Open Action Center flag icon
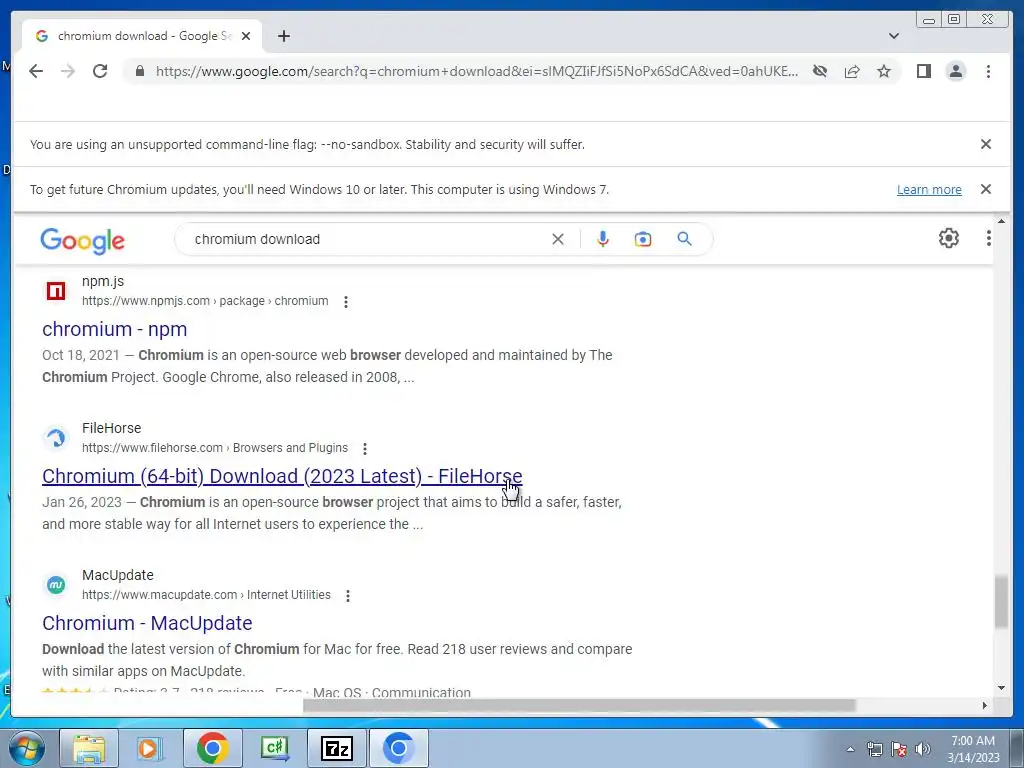The image size is (1024, 768). [899, 749]
